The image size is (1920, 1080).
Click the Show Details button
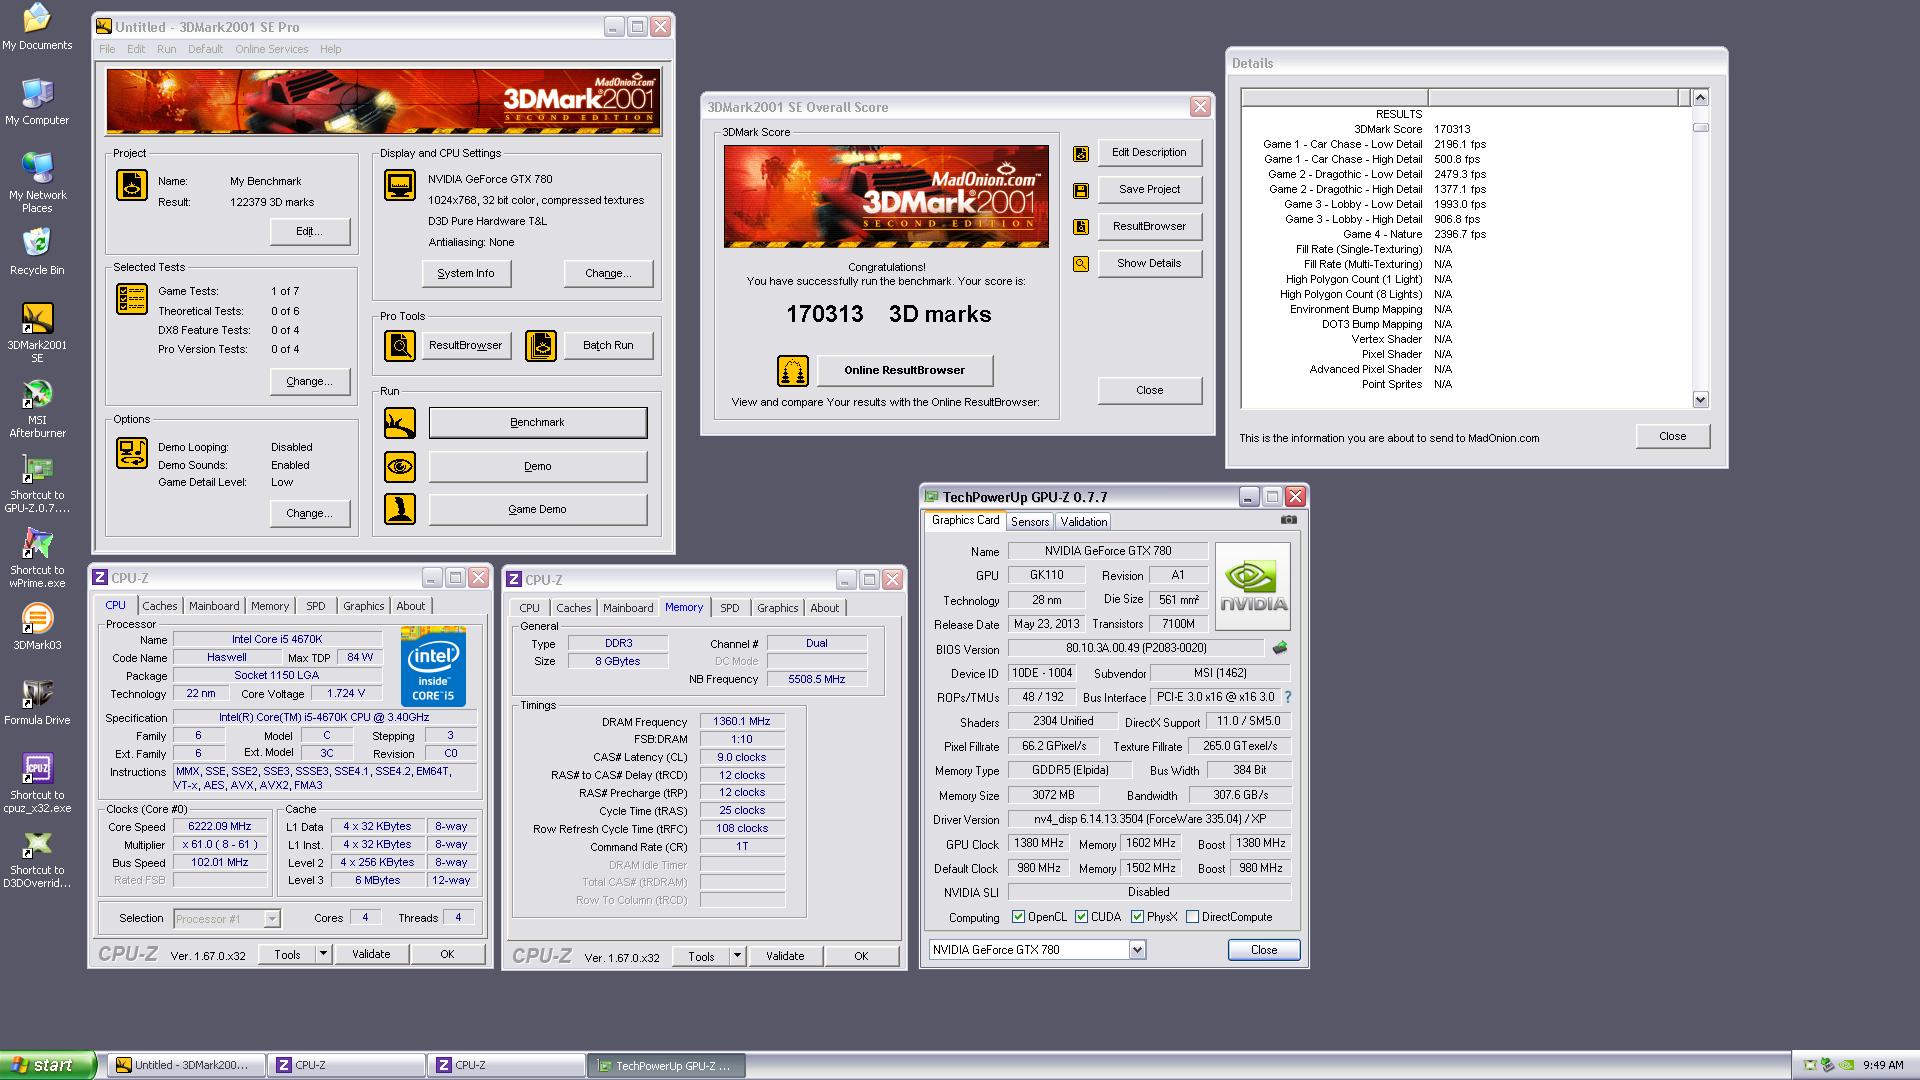[1149, 264]
